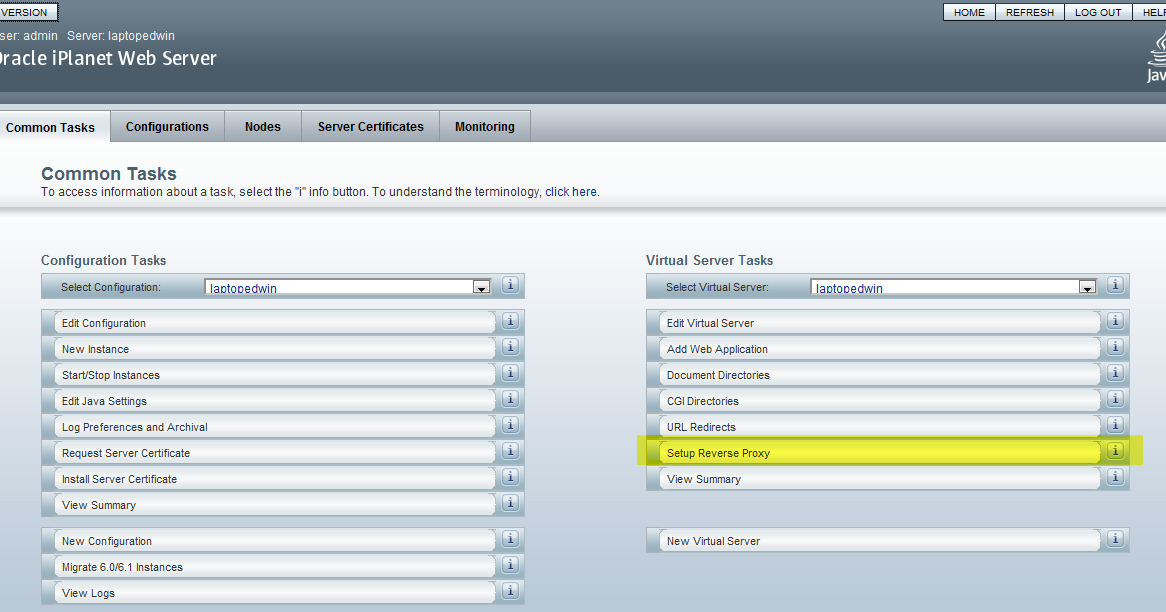Open info beside Select Configuration dropdown
Screen dimensions: 1166x612
(510, 285)
